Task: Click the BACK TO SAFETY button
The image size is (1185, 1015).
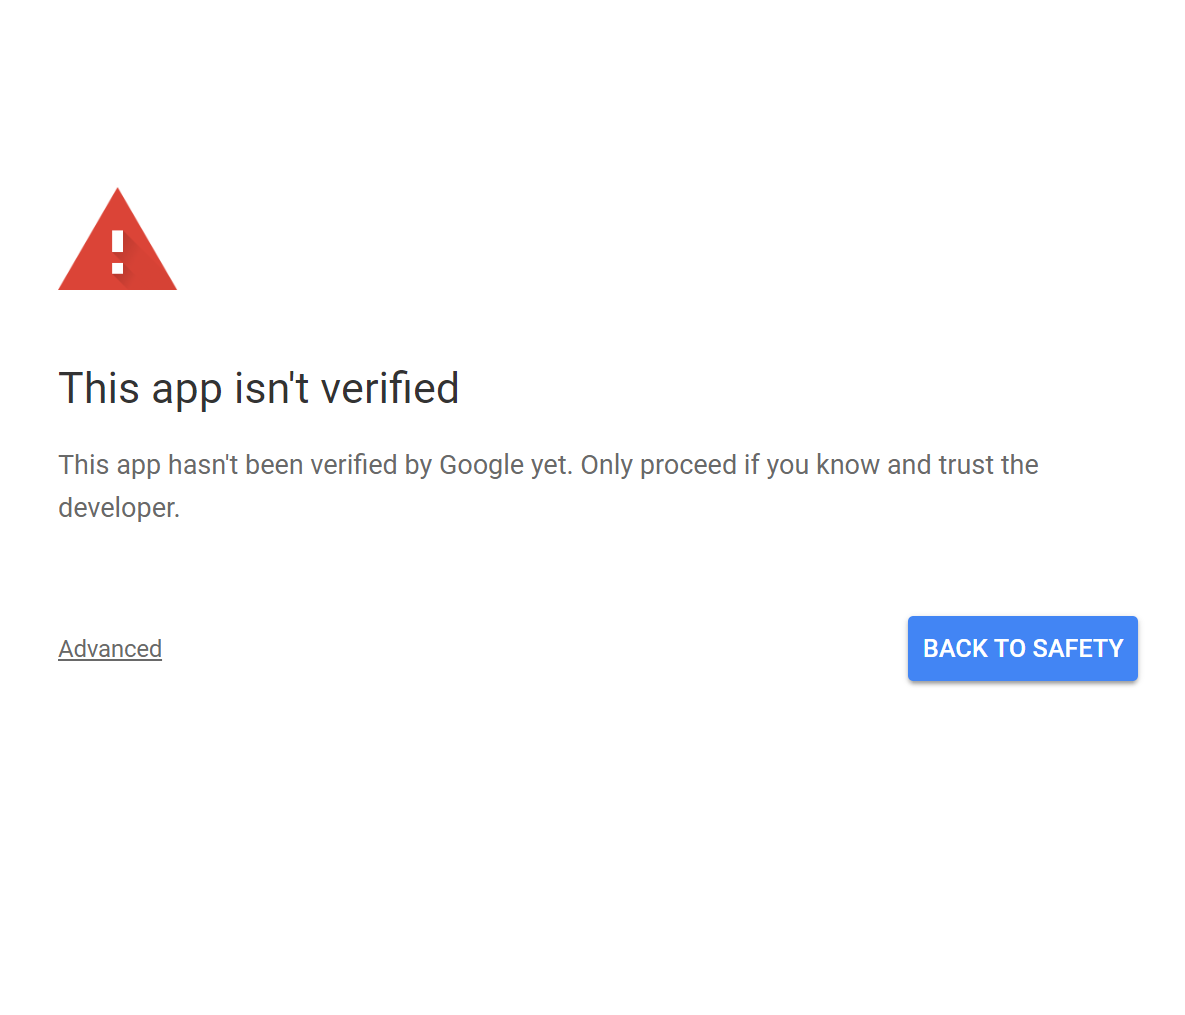Action: [1023, 648]
